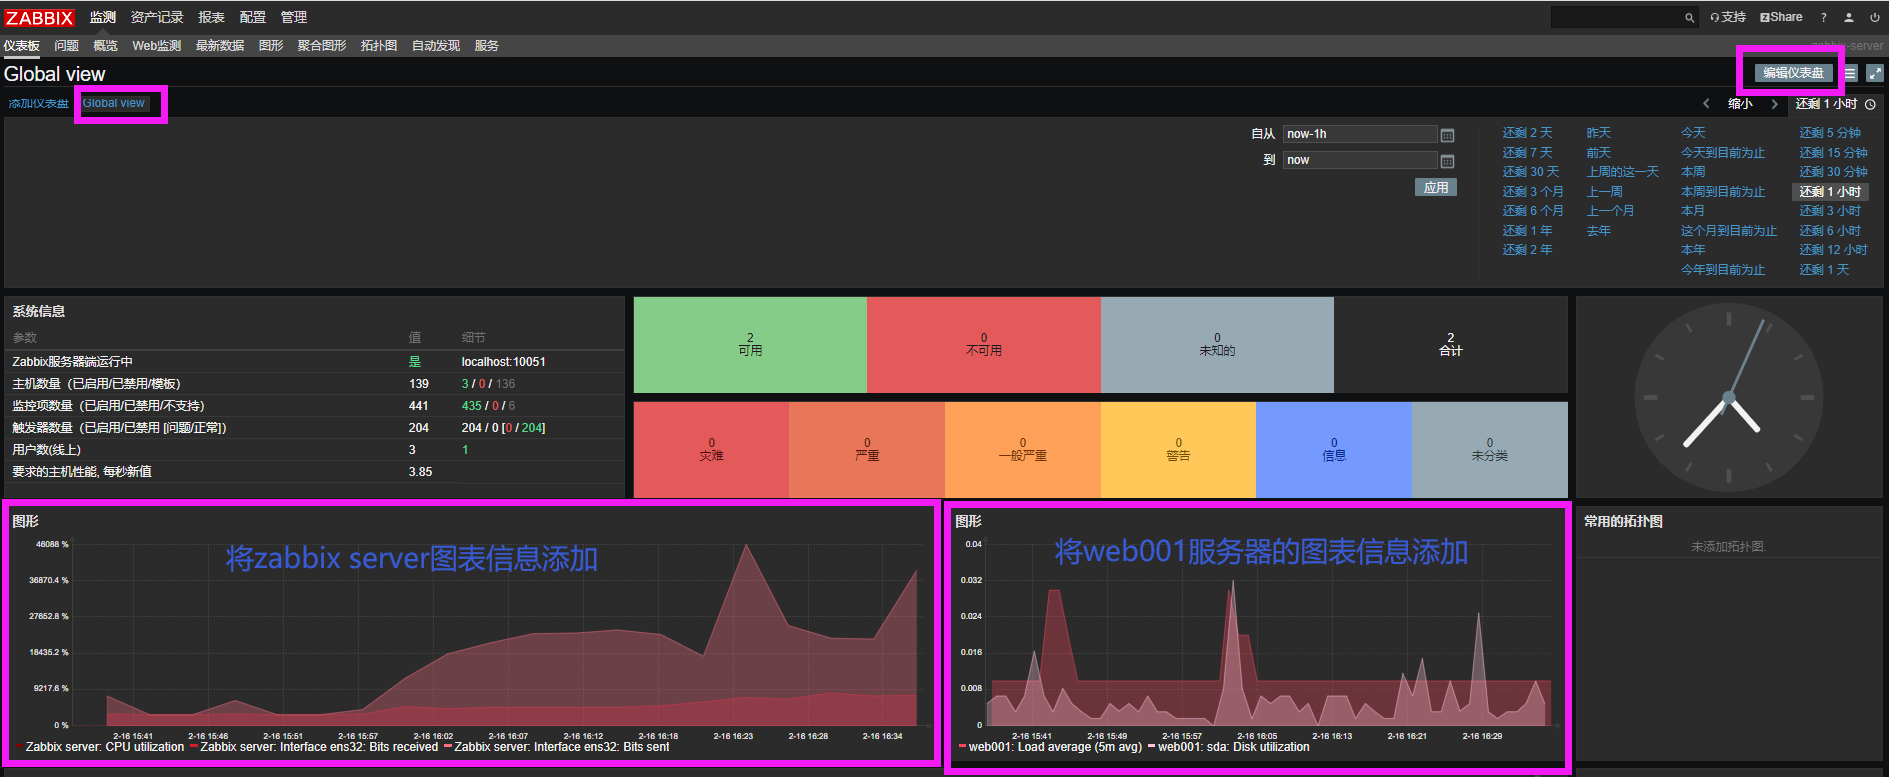Switch to the 服务 submenu tab
This screenshot has width=1889, height=777.
(x=487, y=46)
